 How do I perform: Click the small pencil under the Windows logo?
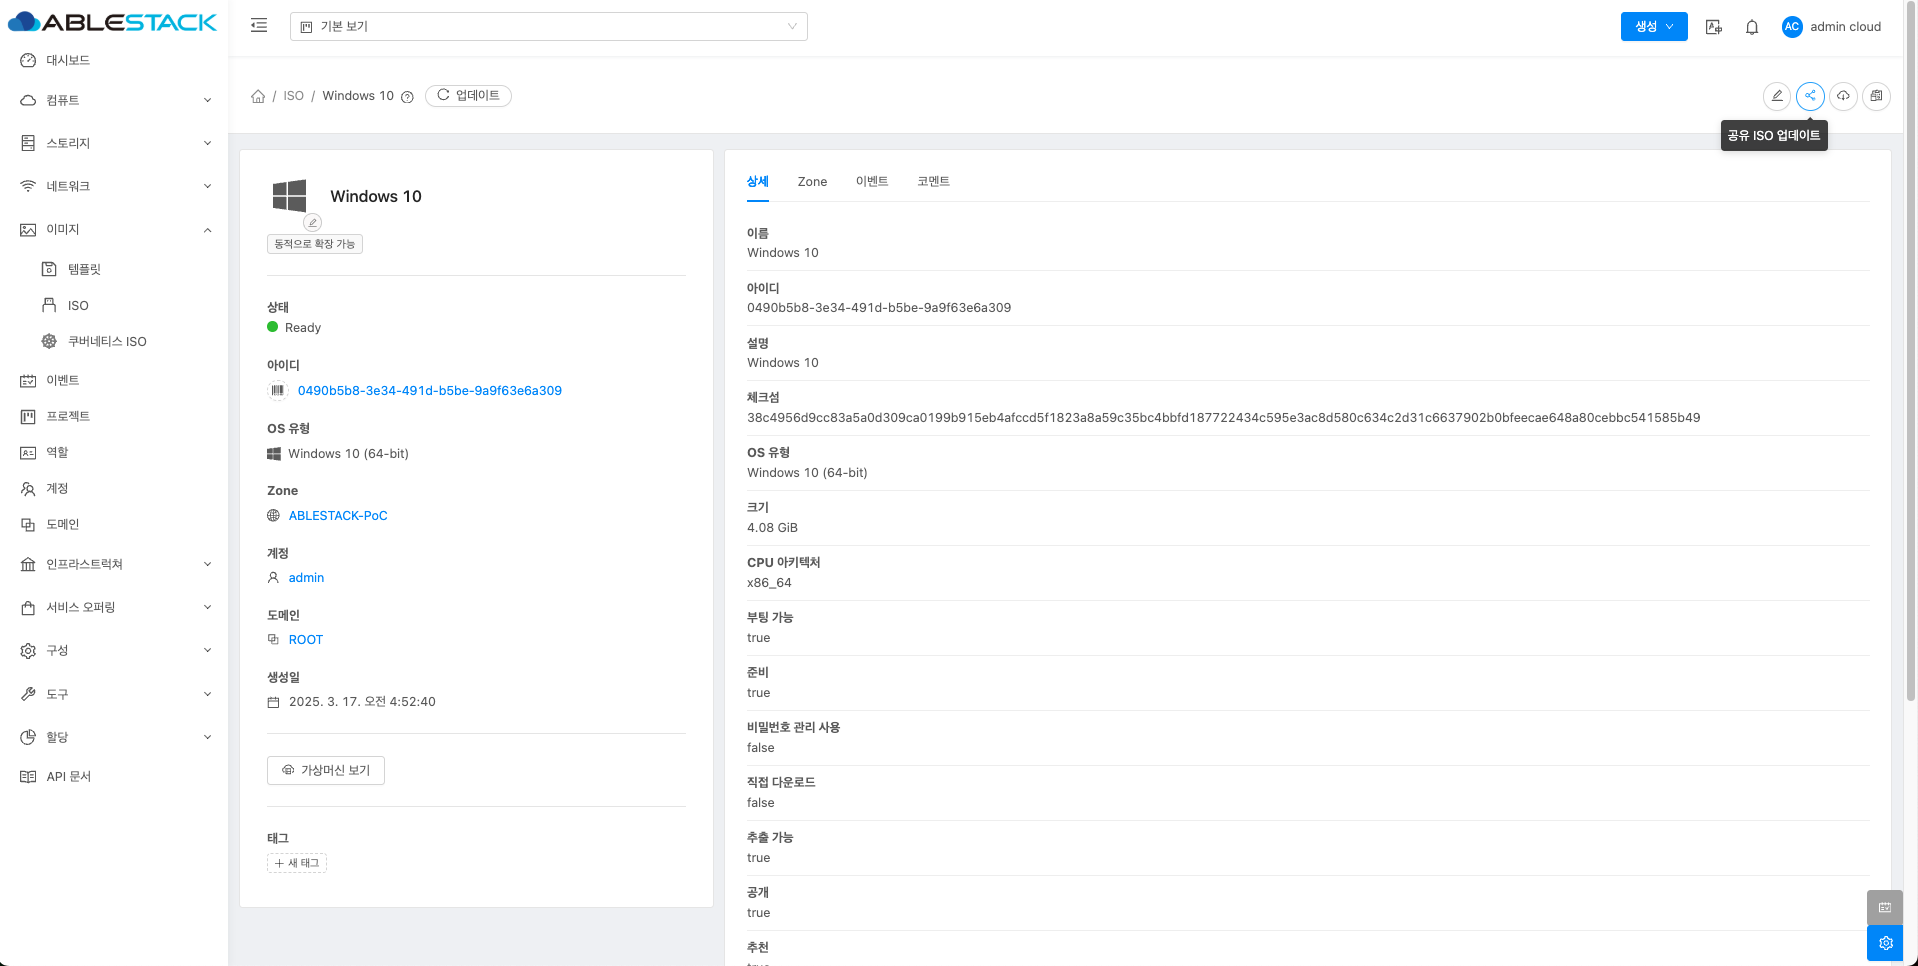point(313,222)
